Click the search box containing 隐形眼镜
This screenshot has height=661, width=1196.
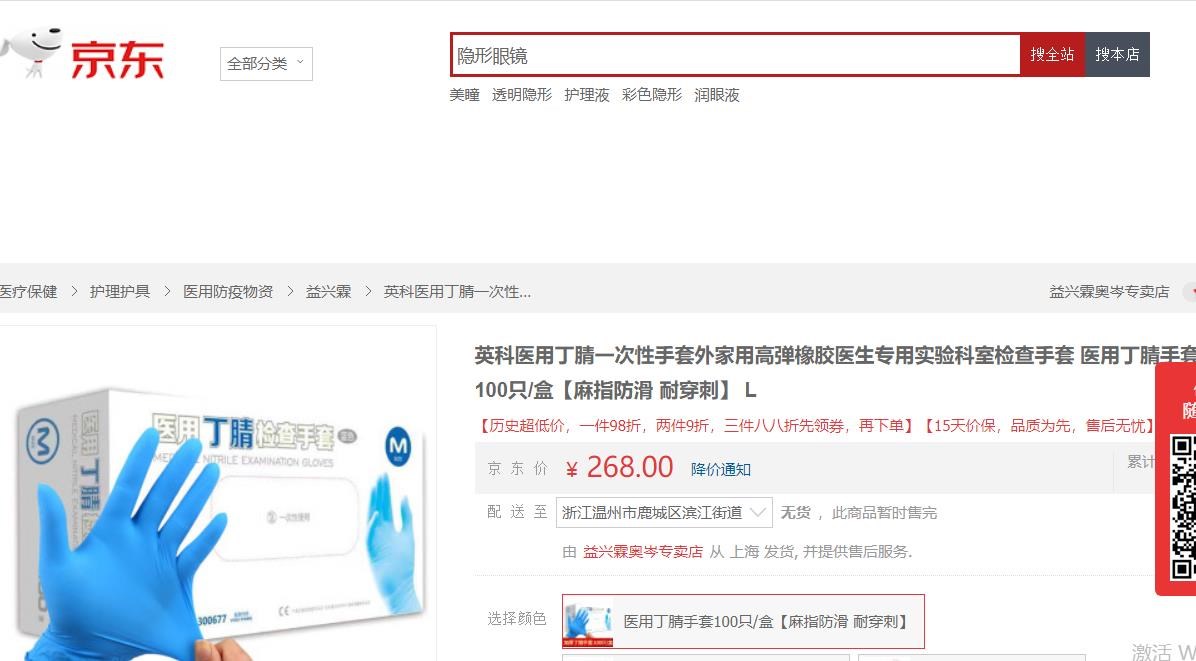click(x=735, y=55)
